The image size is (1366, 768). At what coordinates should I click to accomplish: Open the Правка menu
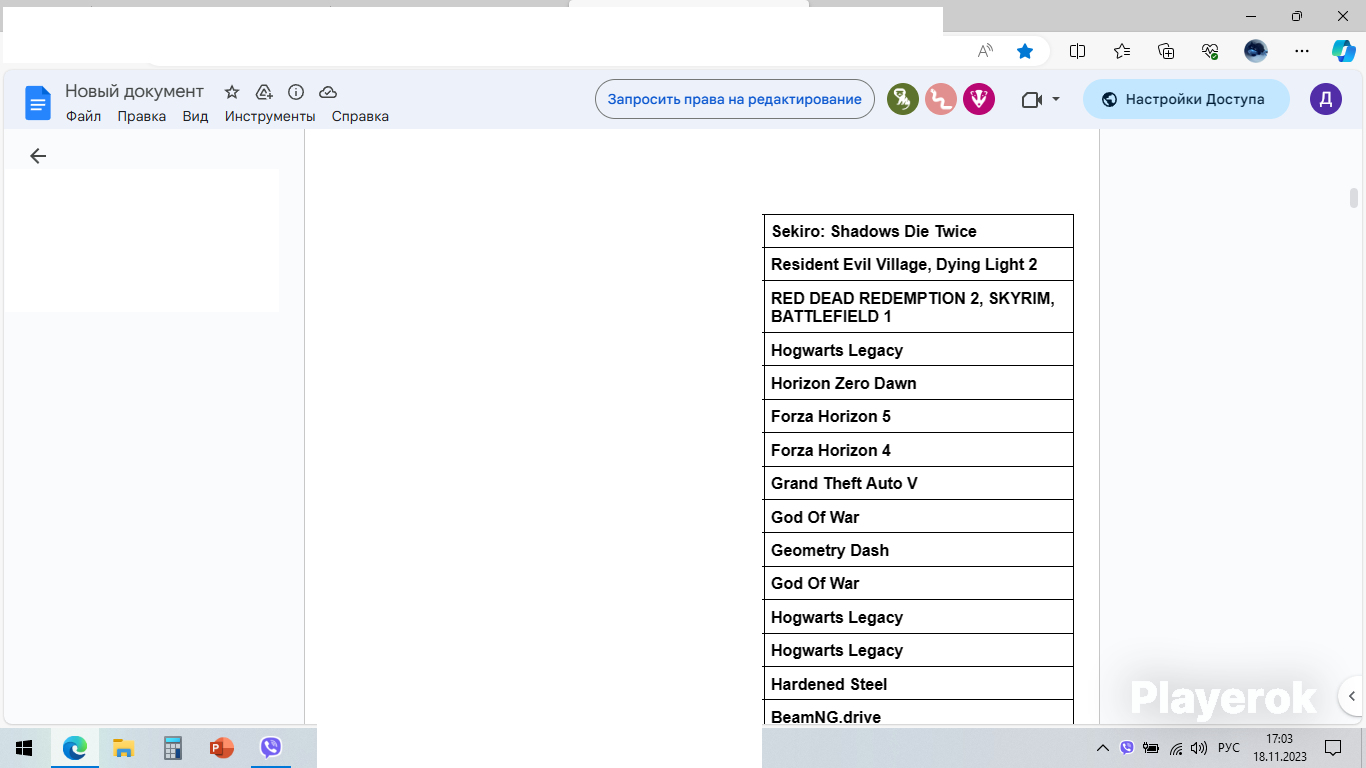point(142,116)
